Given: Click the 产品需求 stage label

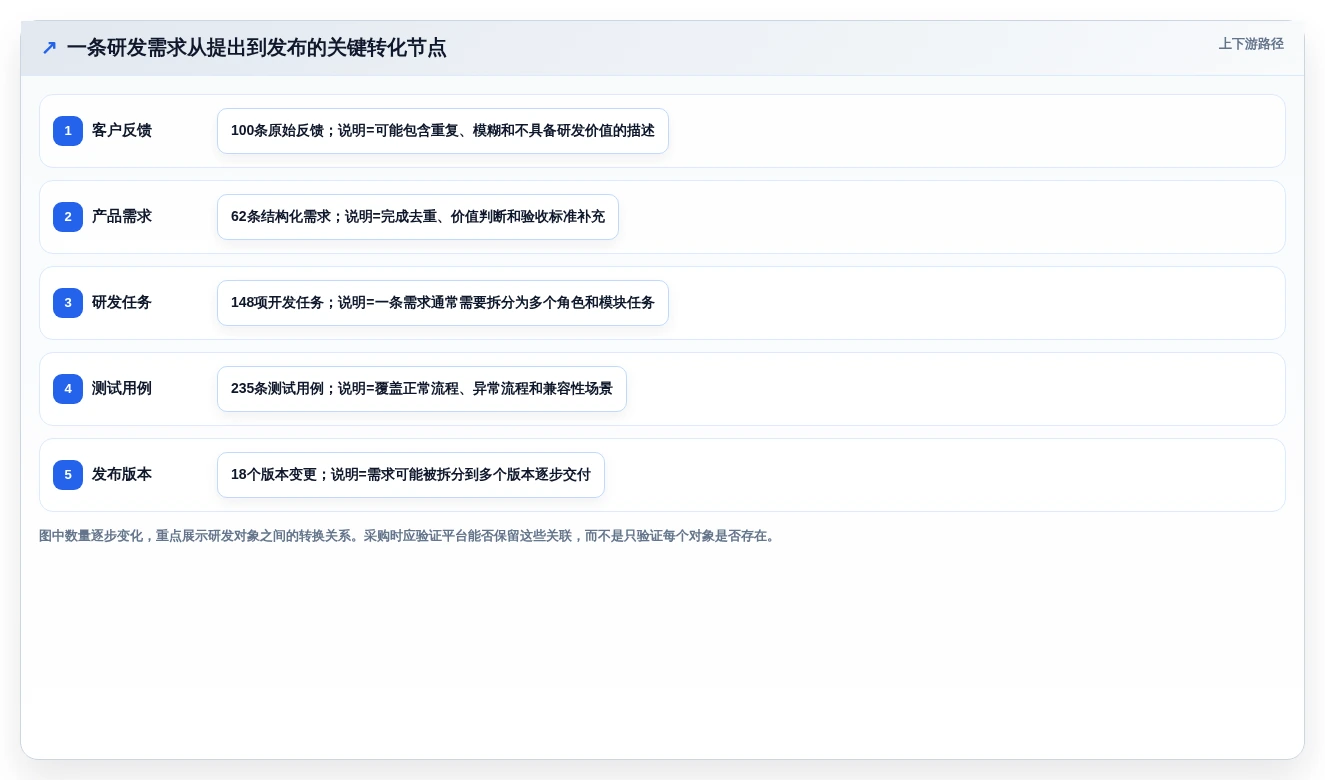Looking at the screenshot, I should (122, 217).
